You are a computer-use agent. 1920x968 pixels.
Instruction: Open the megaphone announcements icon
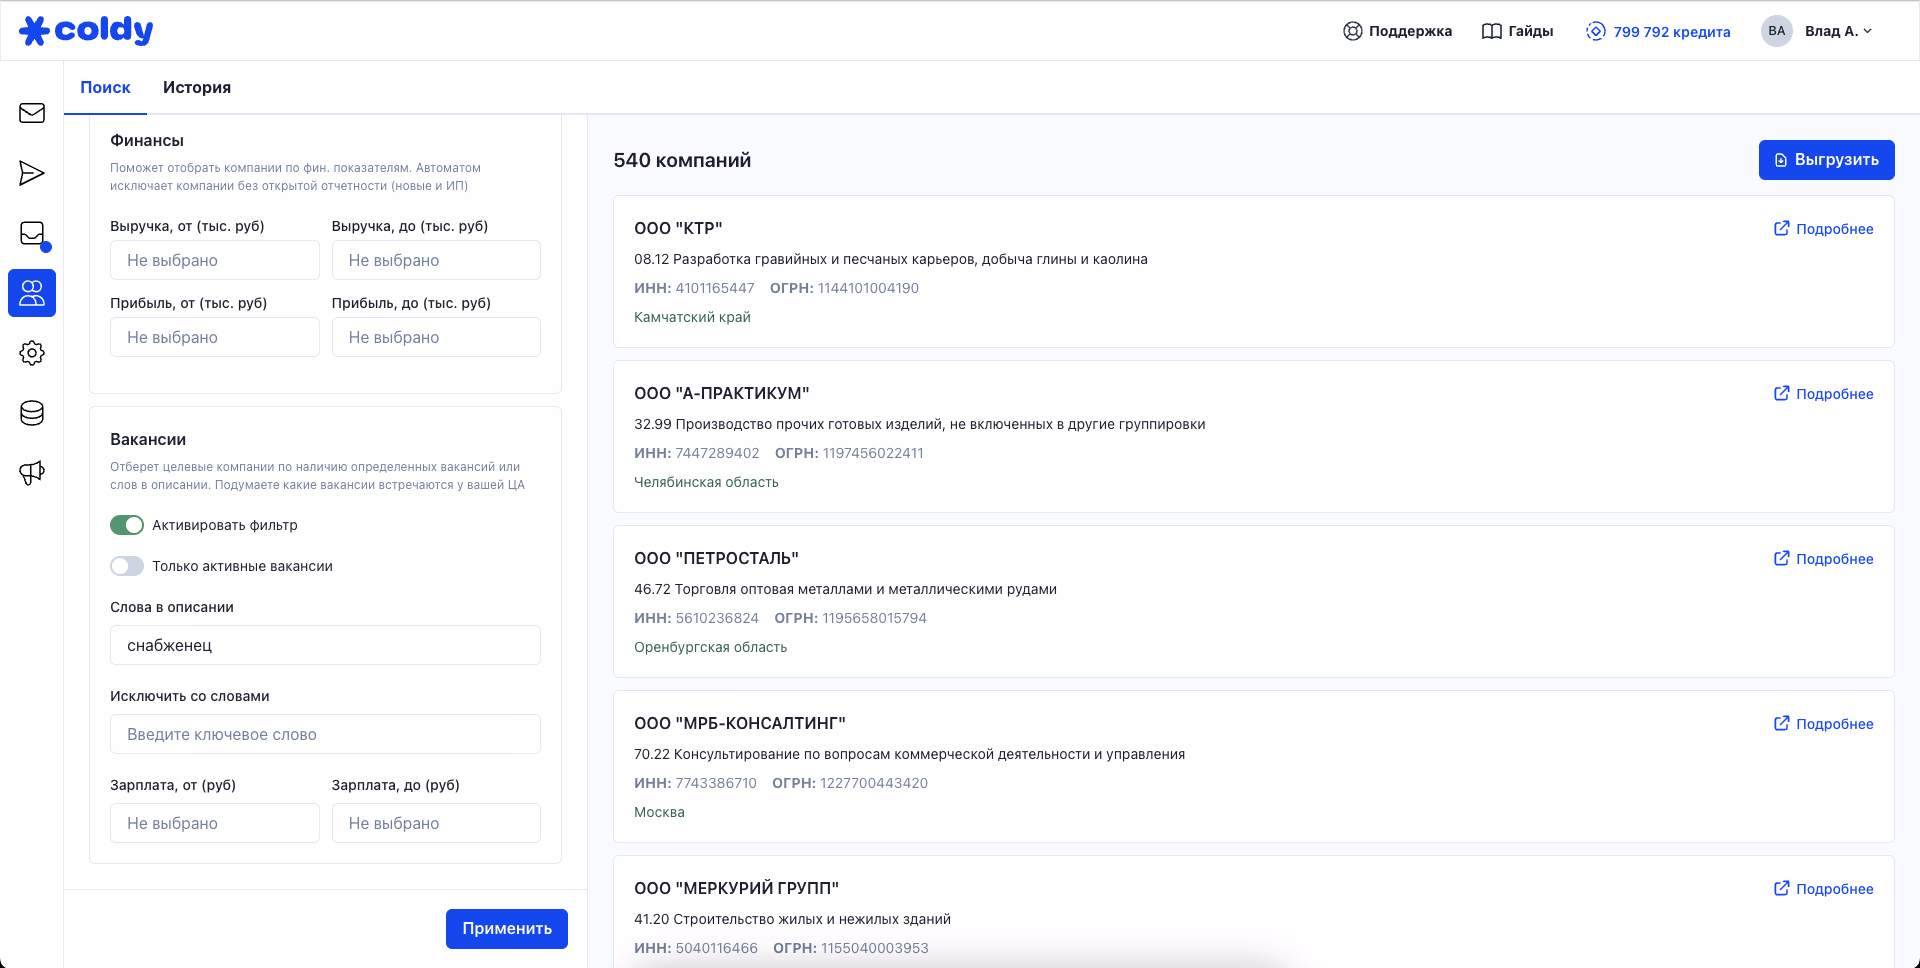click(x=32, y=473)
